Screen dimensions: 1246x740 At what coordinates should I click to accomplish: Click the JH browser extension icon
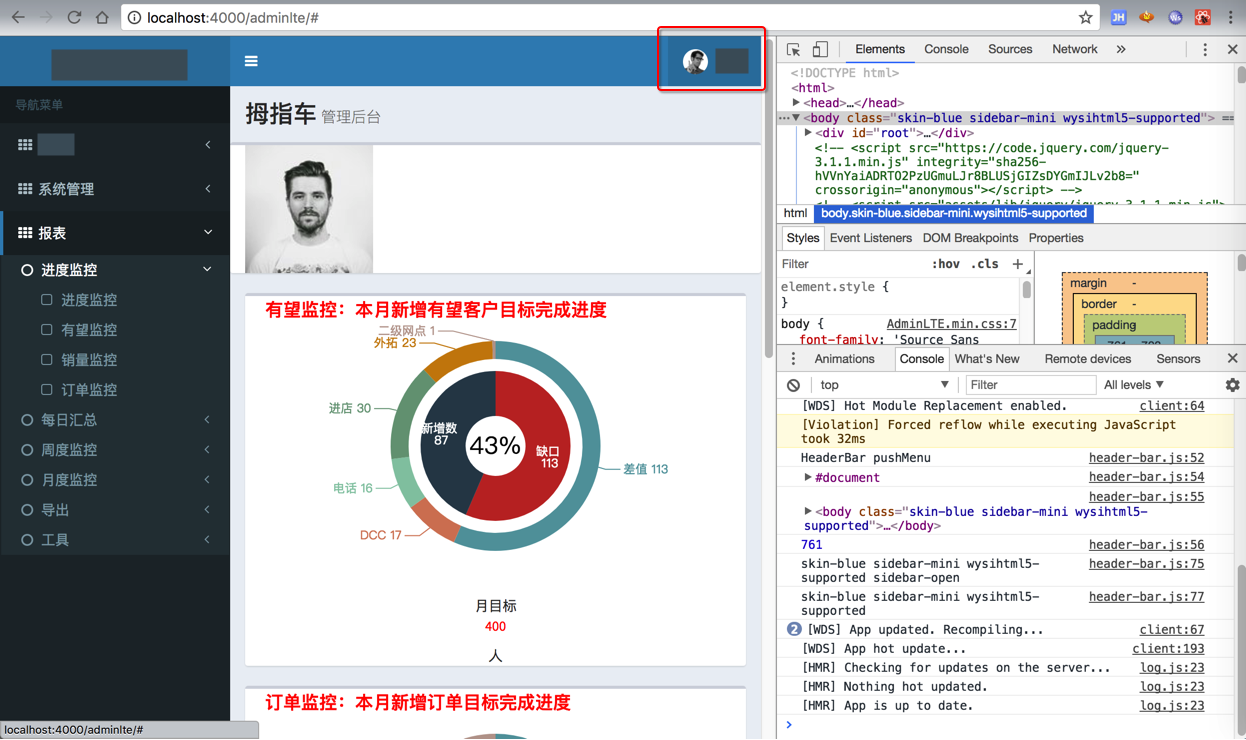(1118, 17)
